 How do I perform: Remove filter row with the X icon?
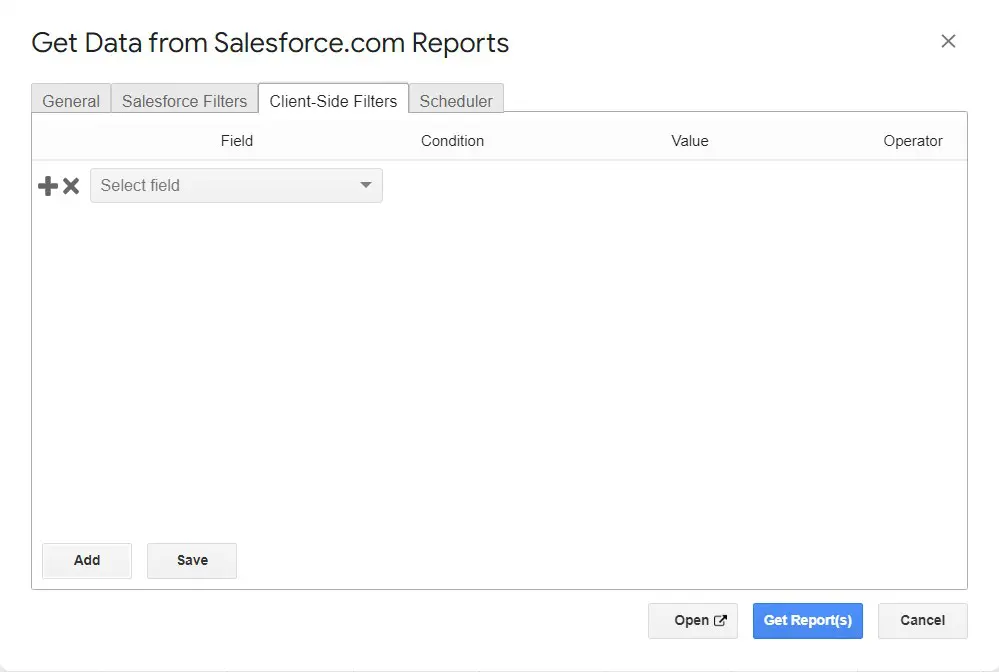click(71, 186)
